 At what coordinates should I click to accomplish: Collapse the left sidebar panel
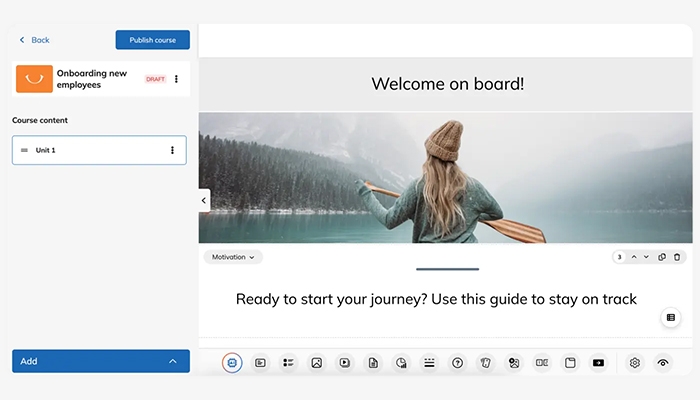tap(204, 200)
